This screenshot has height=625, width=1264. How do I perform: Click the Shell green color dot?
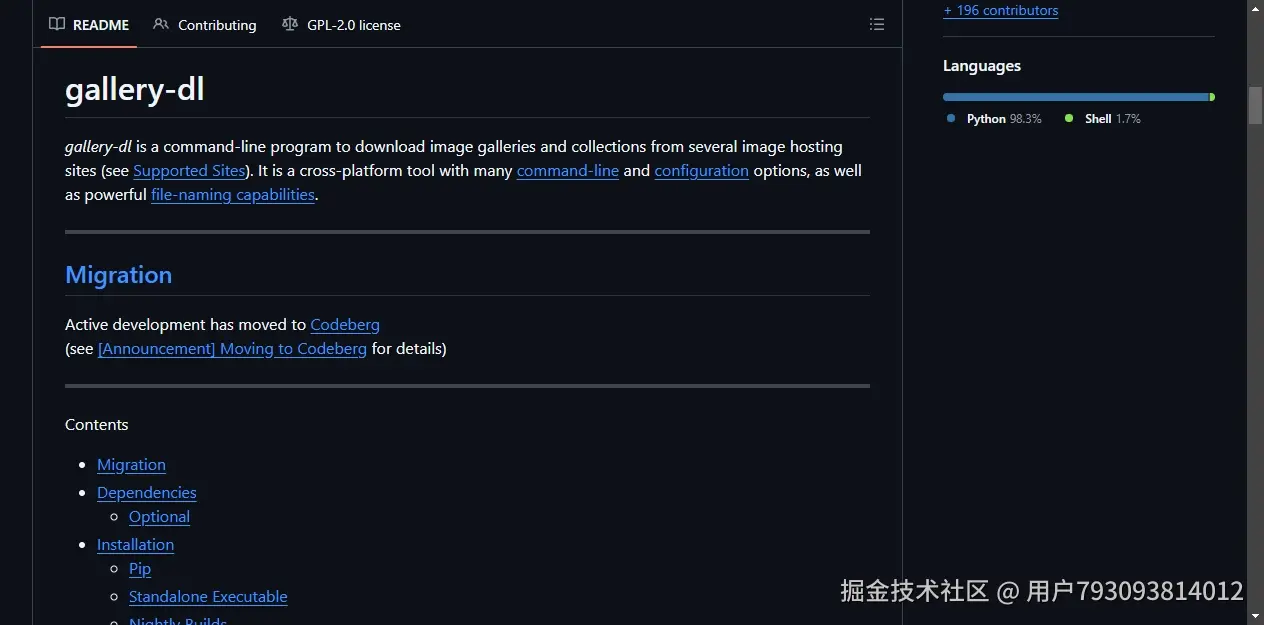click(x=1069, y=118)
